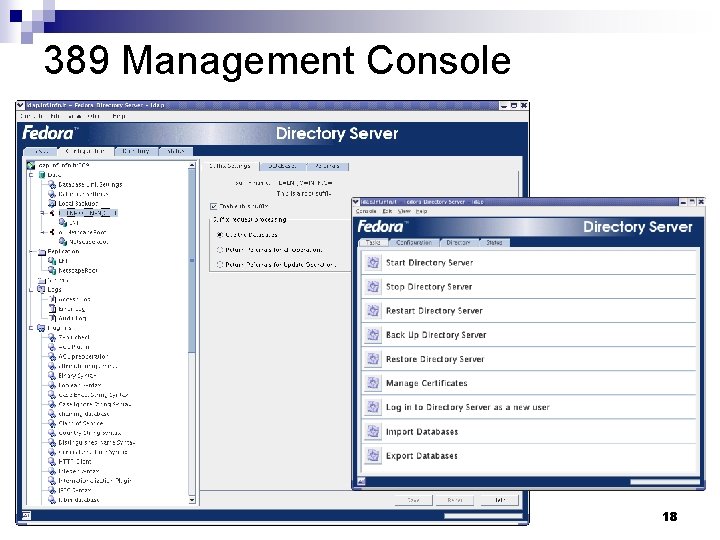Open the Databases sub-tab
The width and height of the screenshot is (720, 540).
point(282,166)
